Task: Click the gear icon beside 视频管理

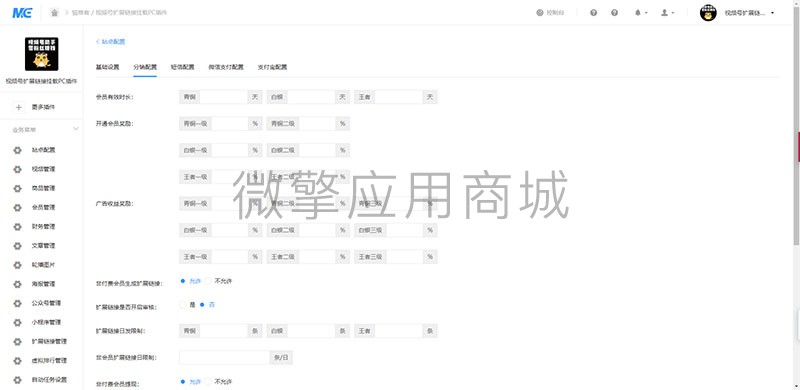Action: tap(18, 169)
